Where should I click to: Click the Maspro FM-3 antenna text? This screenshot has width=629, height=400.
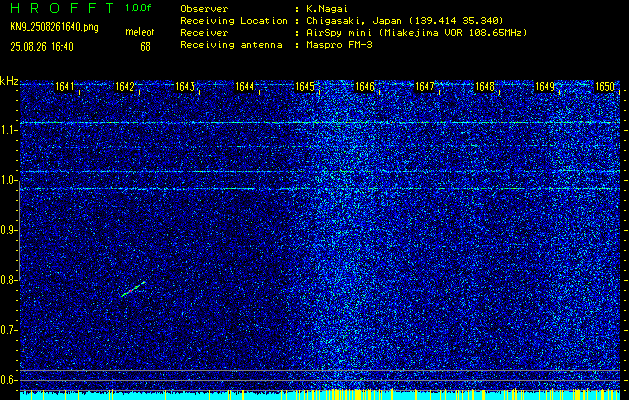[x=339, y=45]
